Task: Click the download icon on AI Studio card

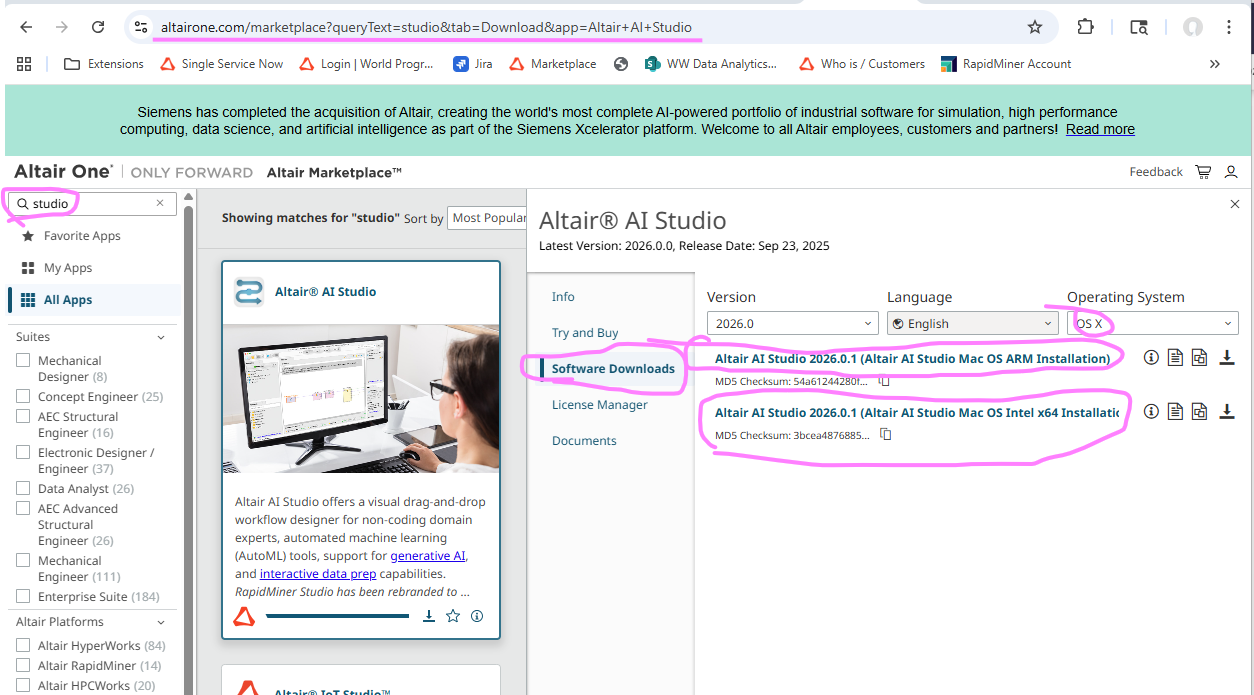Action: (429, 616)
